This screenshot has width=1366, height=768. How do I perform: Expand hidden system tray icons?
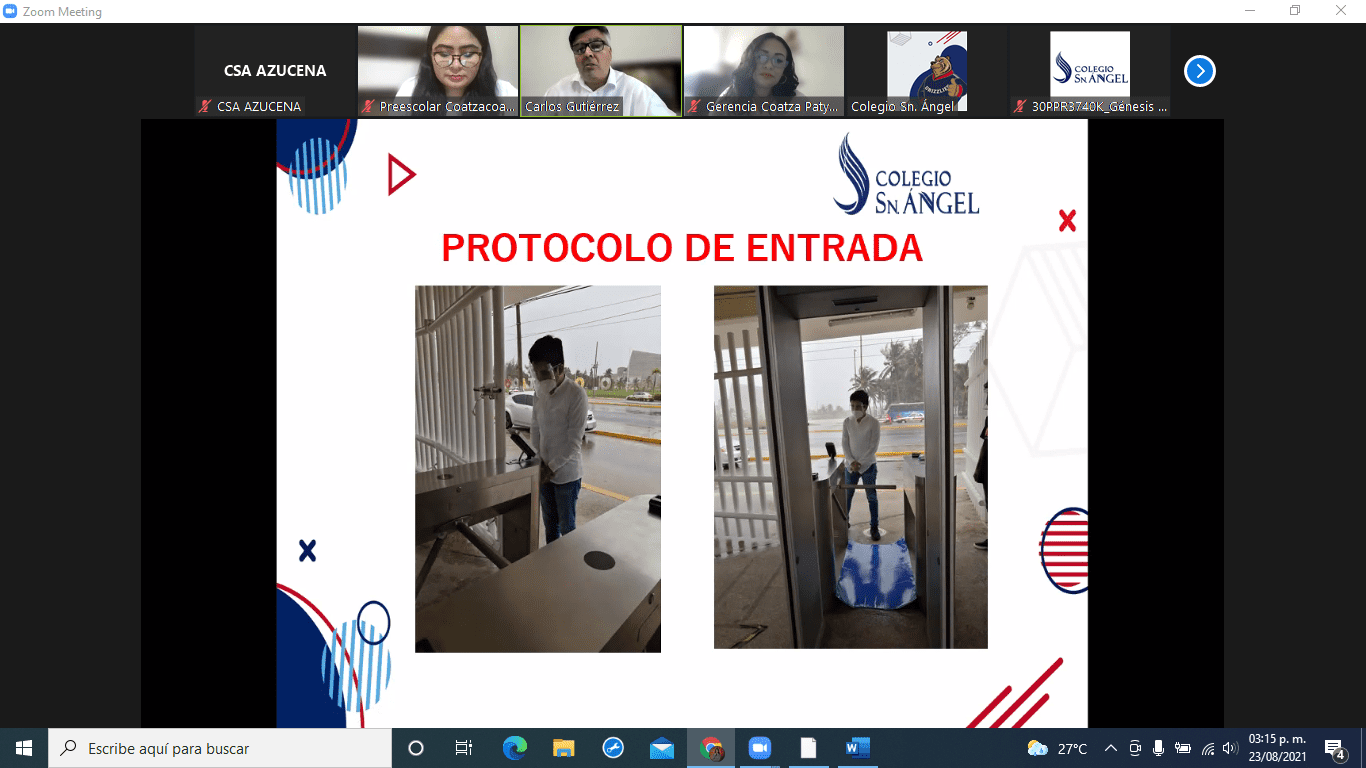point(1110,748)
